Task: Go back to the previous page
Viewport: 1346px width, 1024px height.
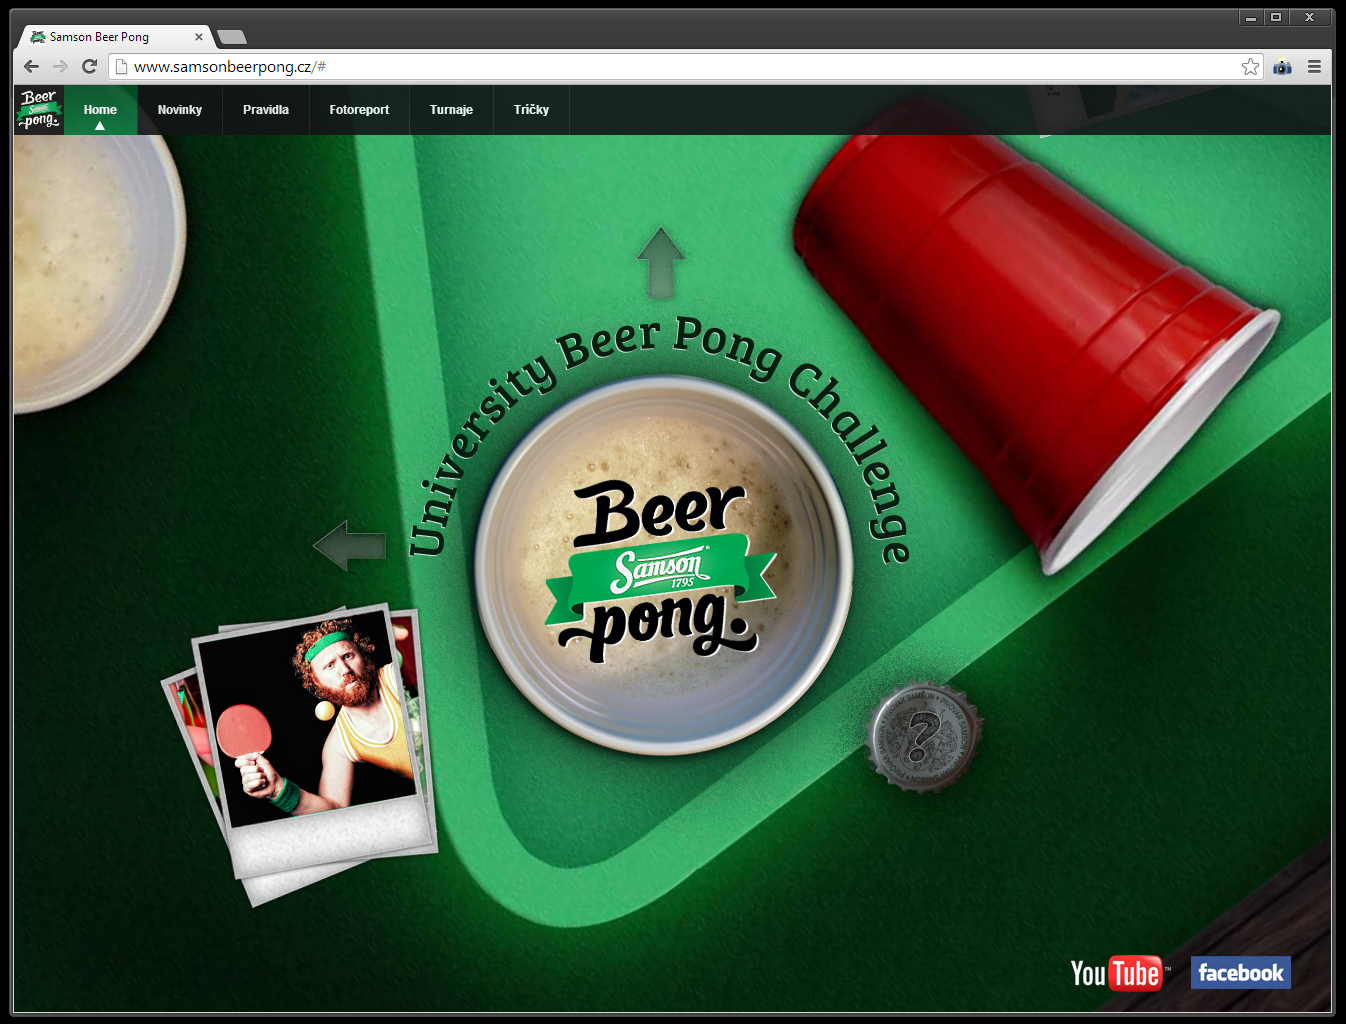Action: (x=31, y=66)
